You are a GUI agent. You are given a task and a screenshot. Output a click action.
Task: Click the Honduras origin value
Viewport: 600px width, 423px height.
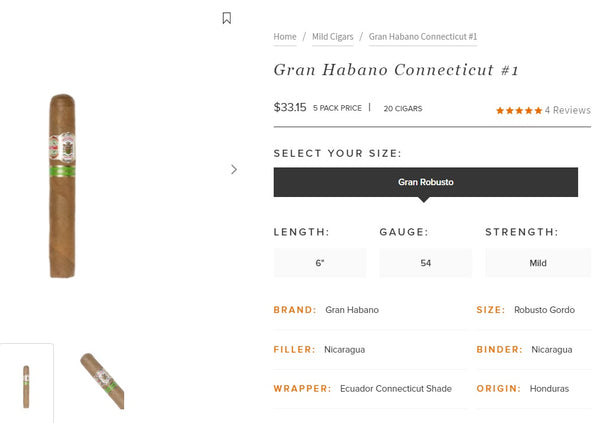551,389
